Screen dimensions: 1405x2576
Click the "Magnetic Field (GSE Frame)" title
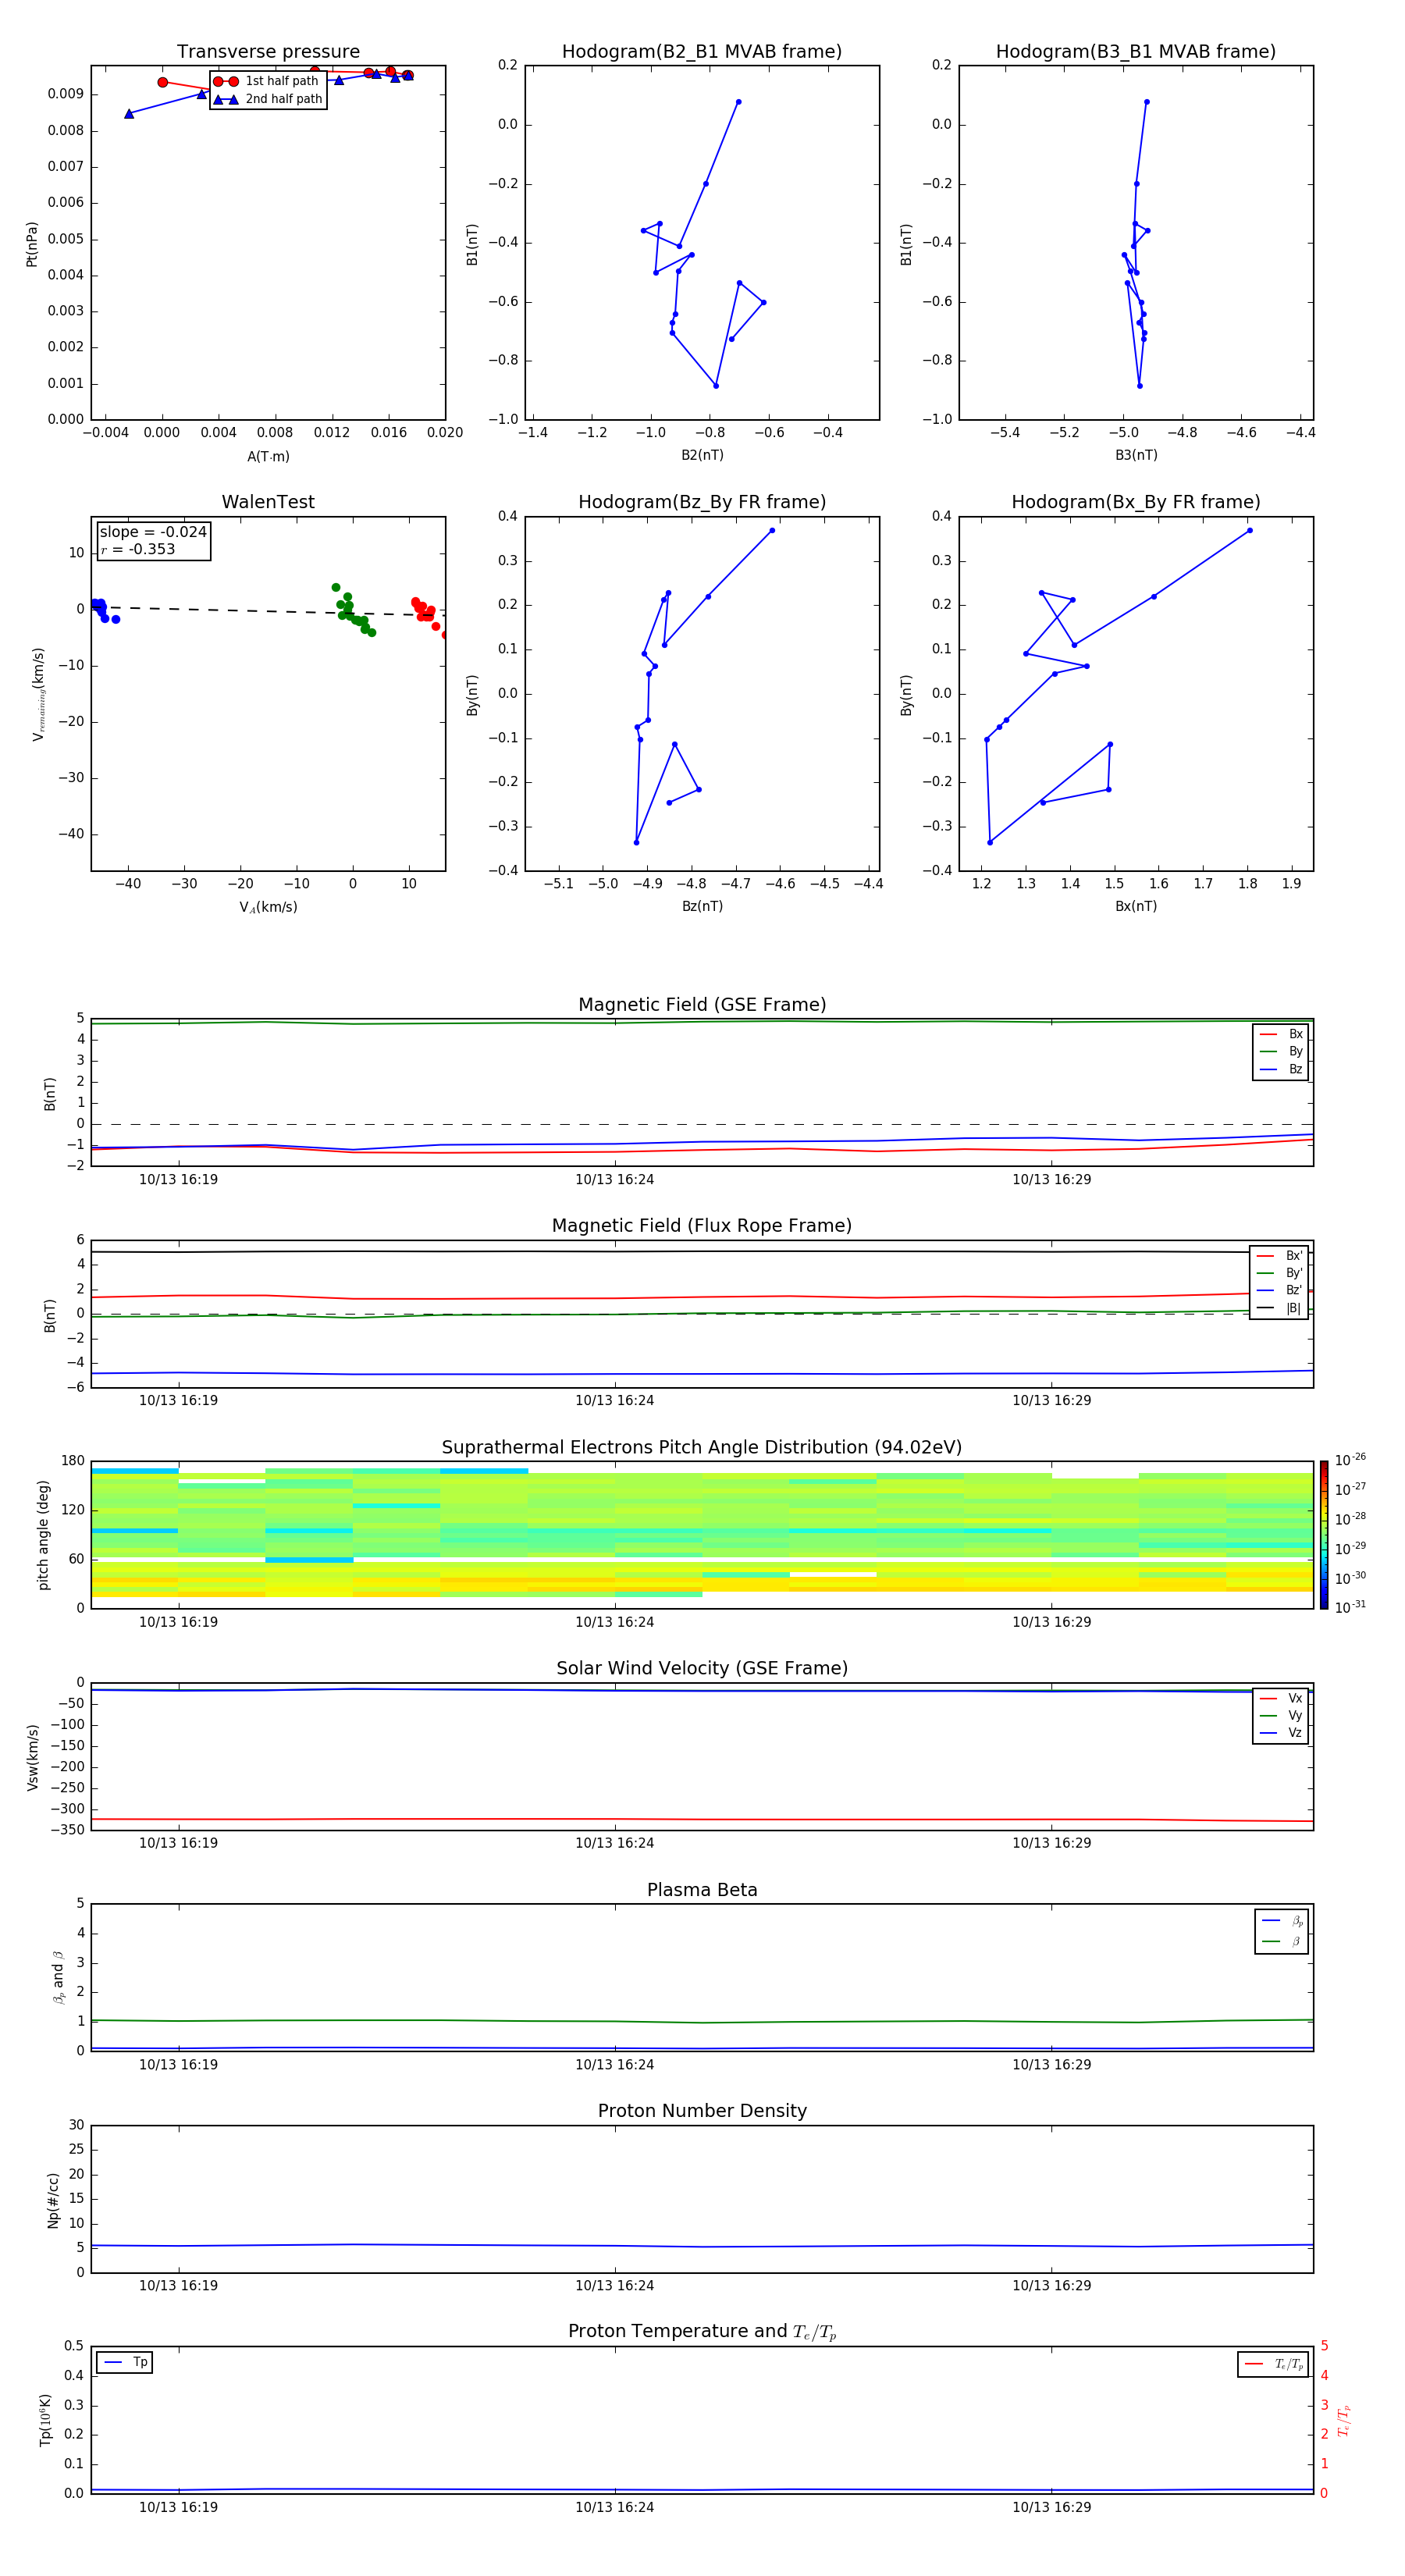pyautogui.click(x=702, y=1005)
